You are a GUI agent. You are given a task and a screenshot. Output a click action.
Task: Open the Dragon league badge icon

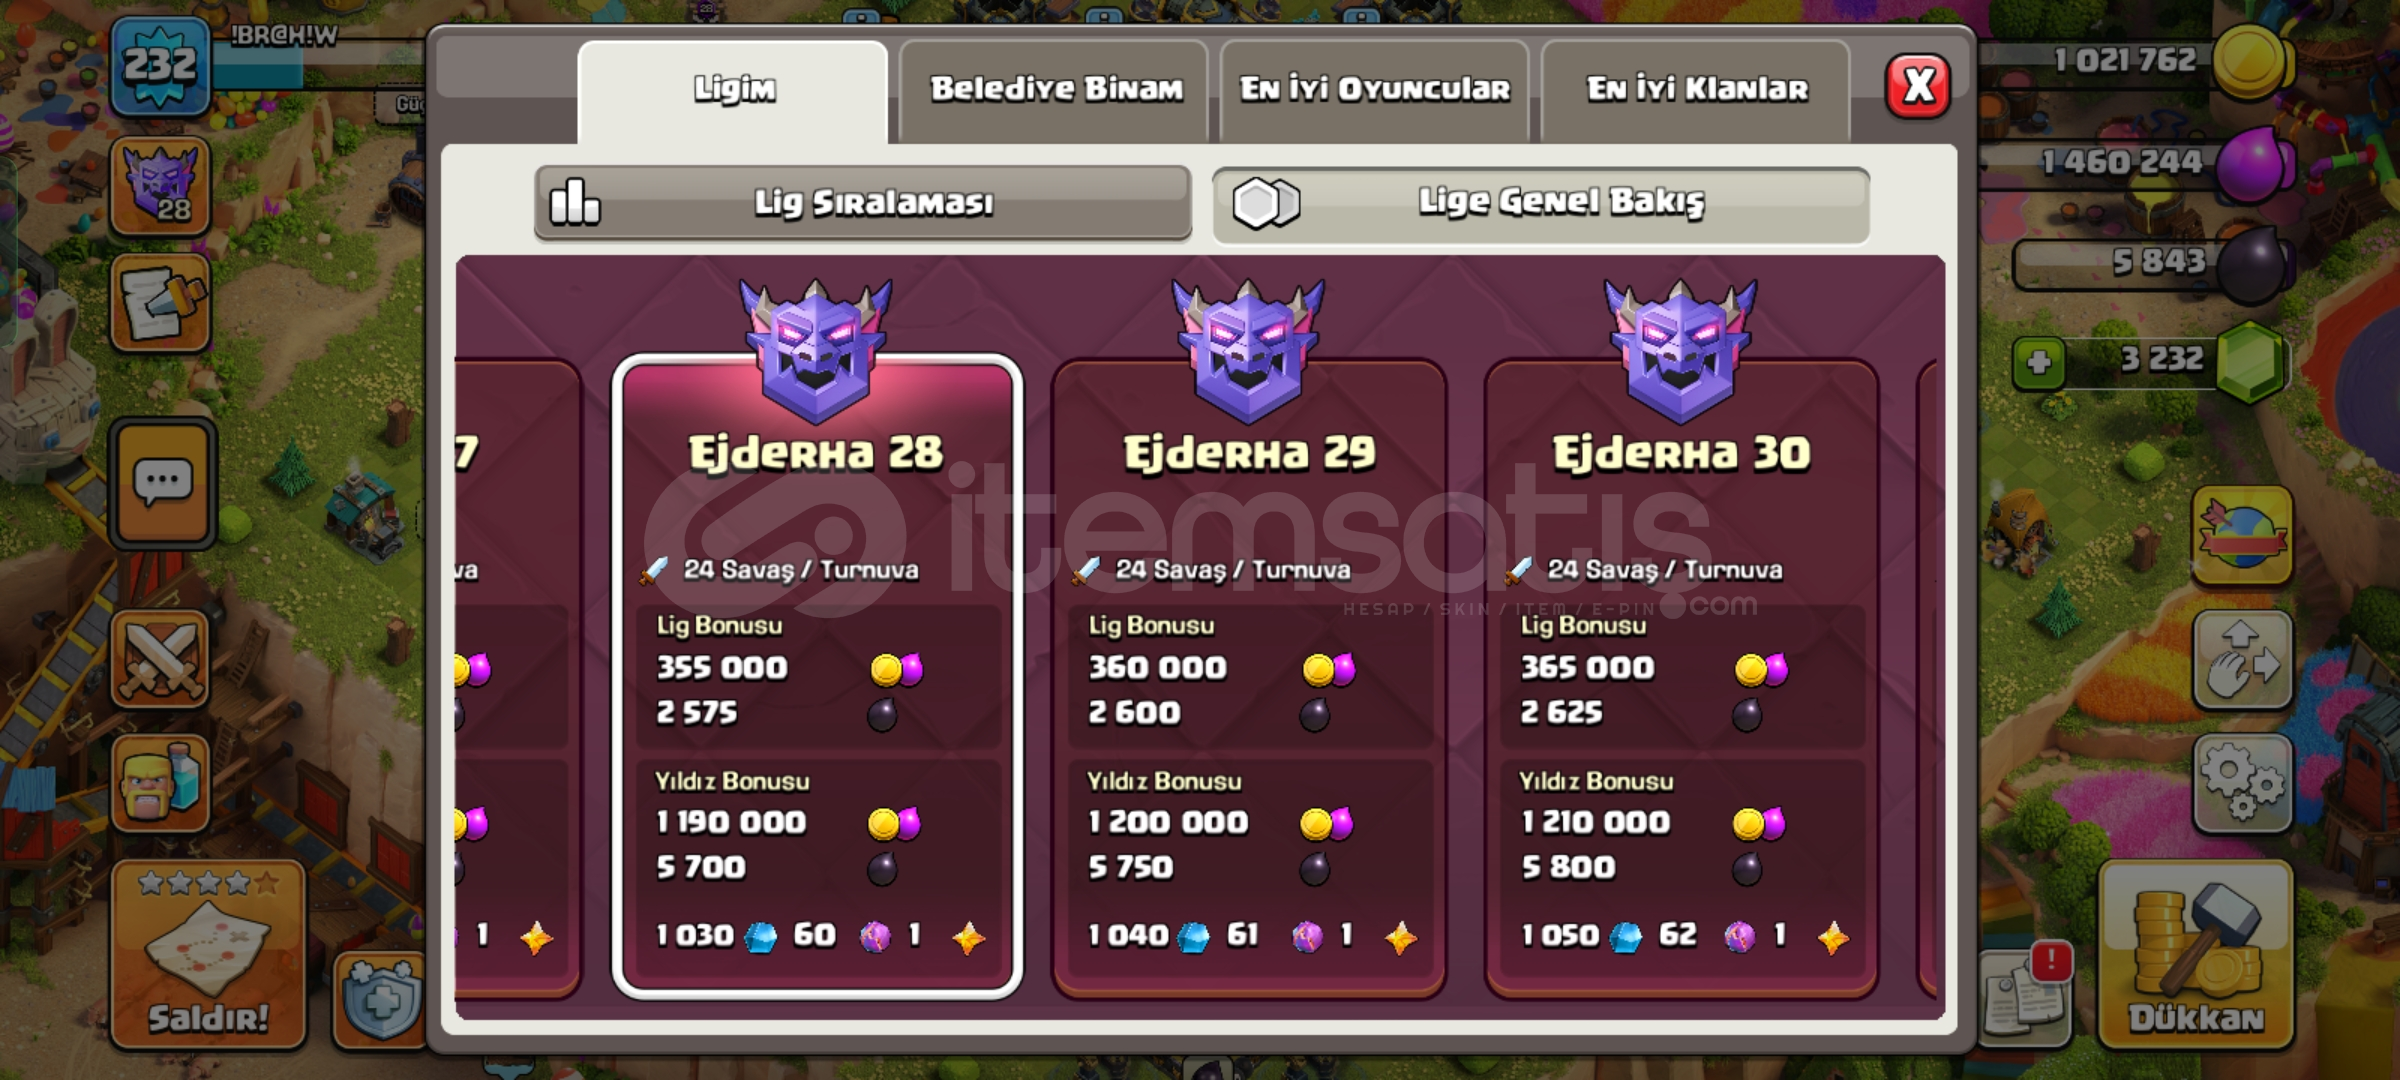[160, 187]
